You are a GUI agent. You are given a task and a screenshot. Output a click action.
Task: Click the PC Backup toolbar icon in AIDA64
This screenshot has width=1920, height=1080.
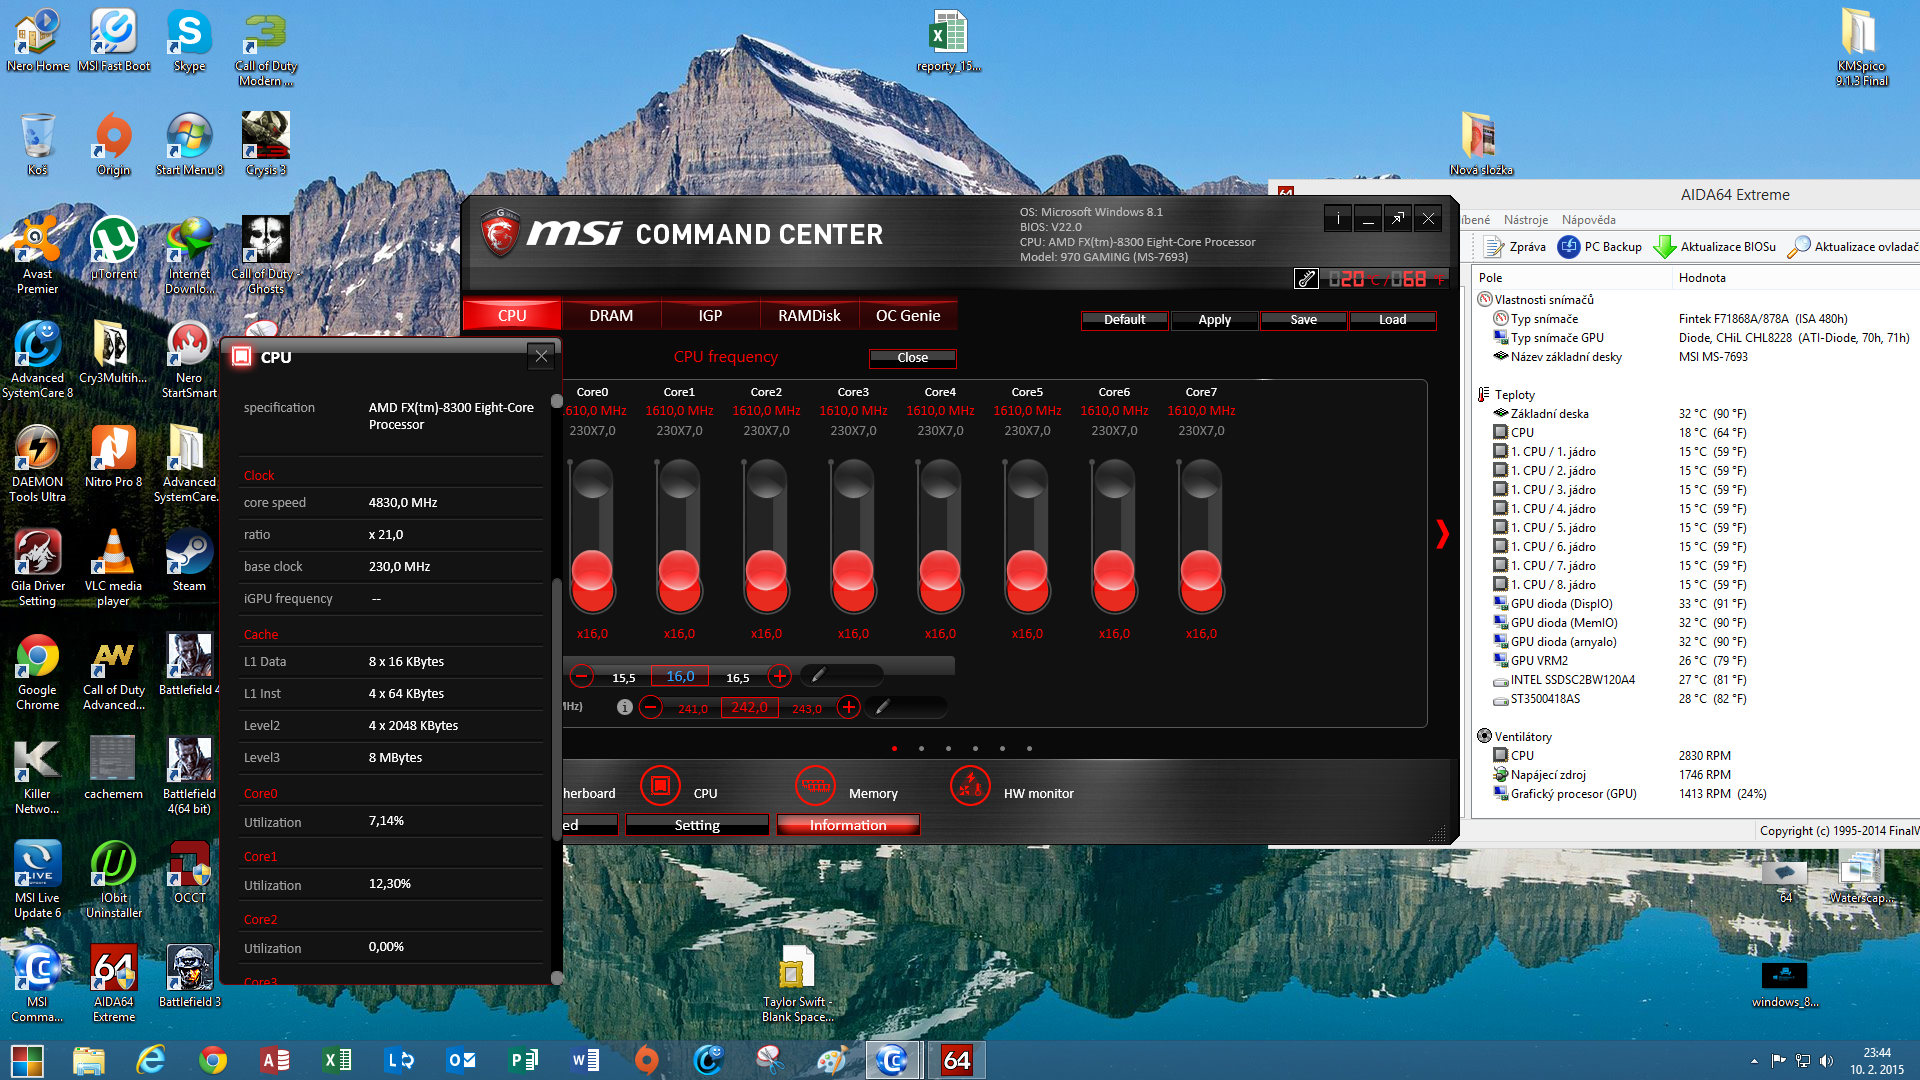pos(1569,247)
